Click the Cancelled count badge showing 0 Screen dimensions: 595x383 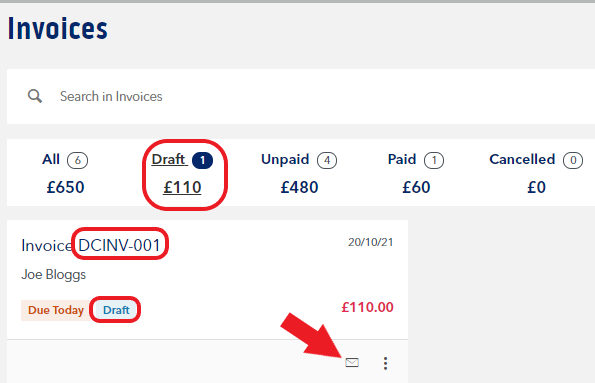[573, 160]
